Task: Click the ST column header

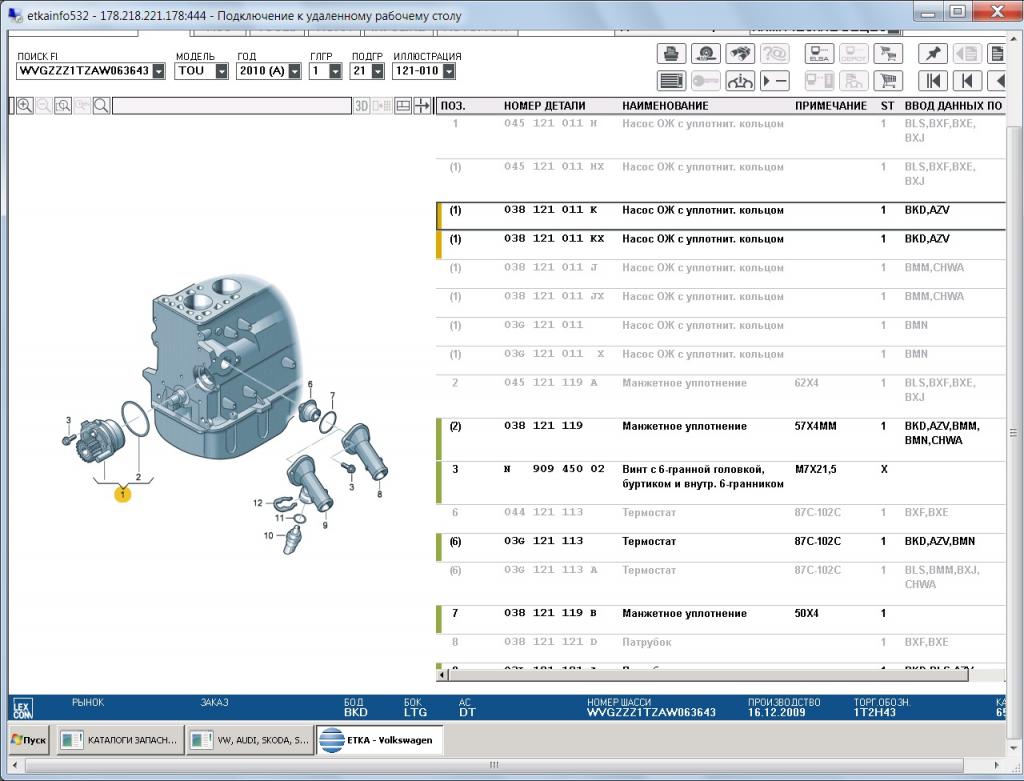Action: click(x=887, y=106)
